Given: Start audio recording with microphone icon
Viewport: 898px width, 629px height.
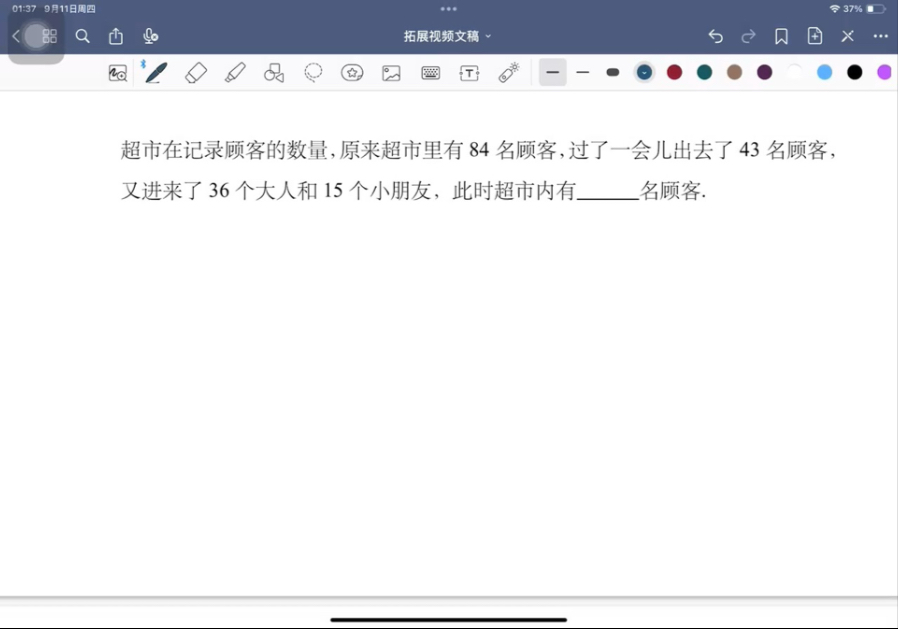Looking at the screenshot, I should [150, 36].
